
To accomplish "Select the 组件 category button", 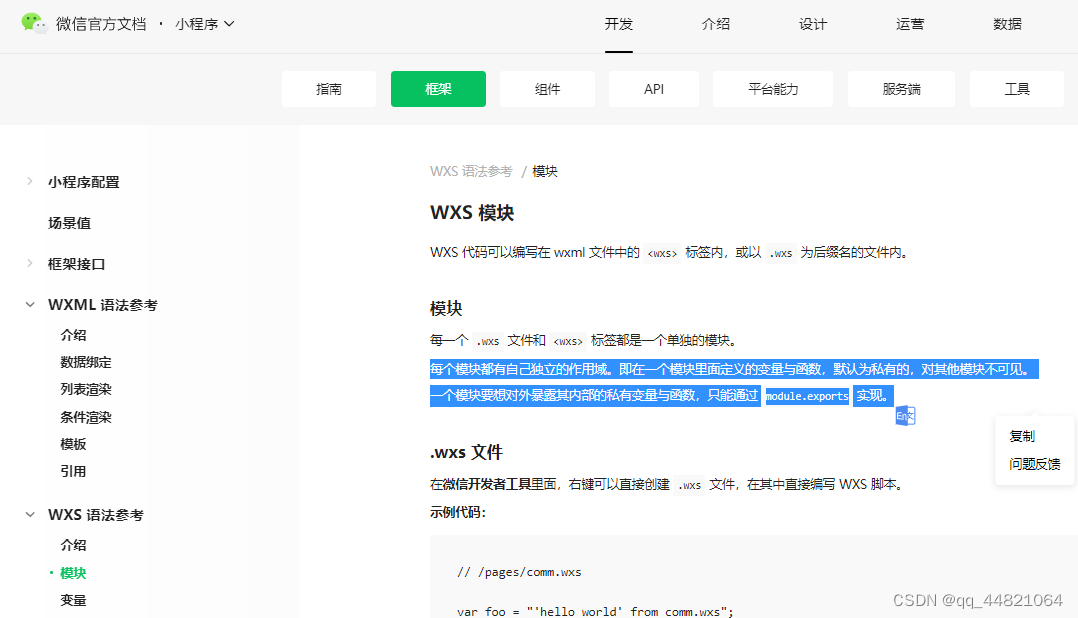I will (x=547, y=88).
